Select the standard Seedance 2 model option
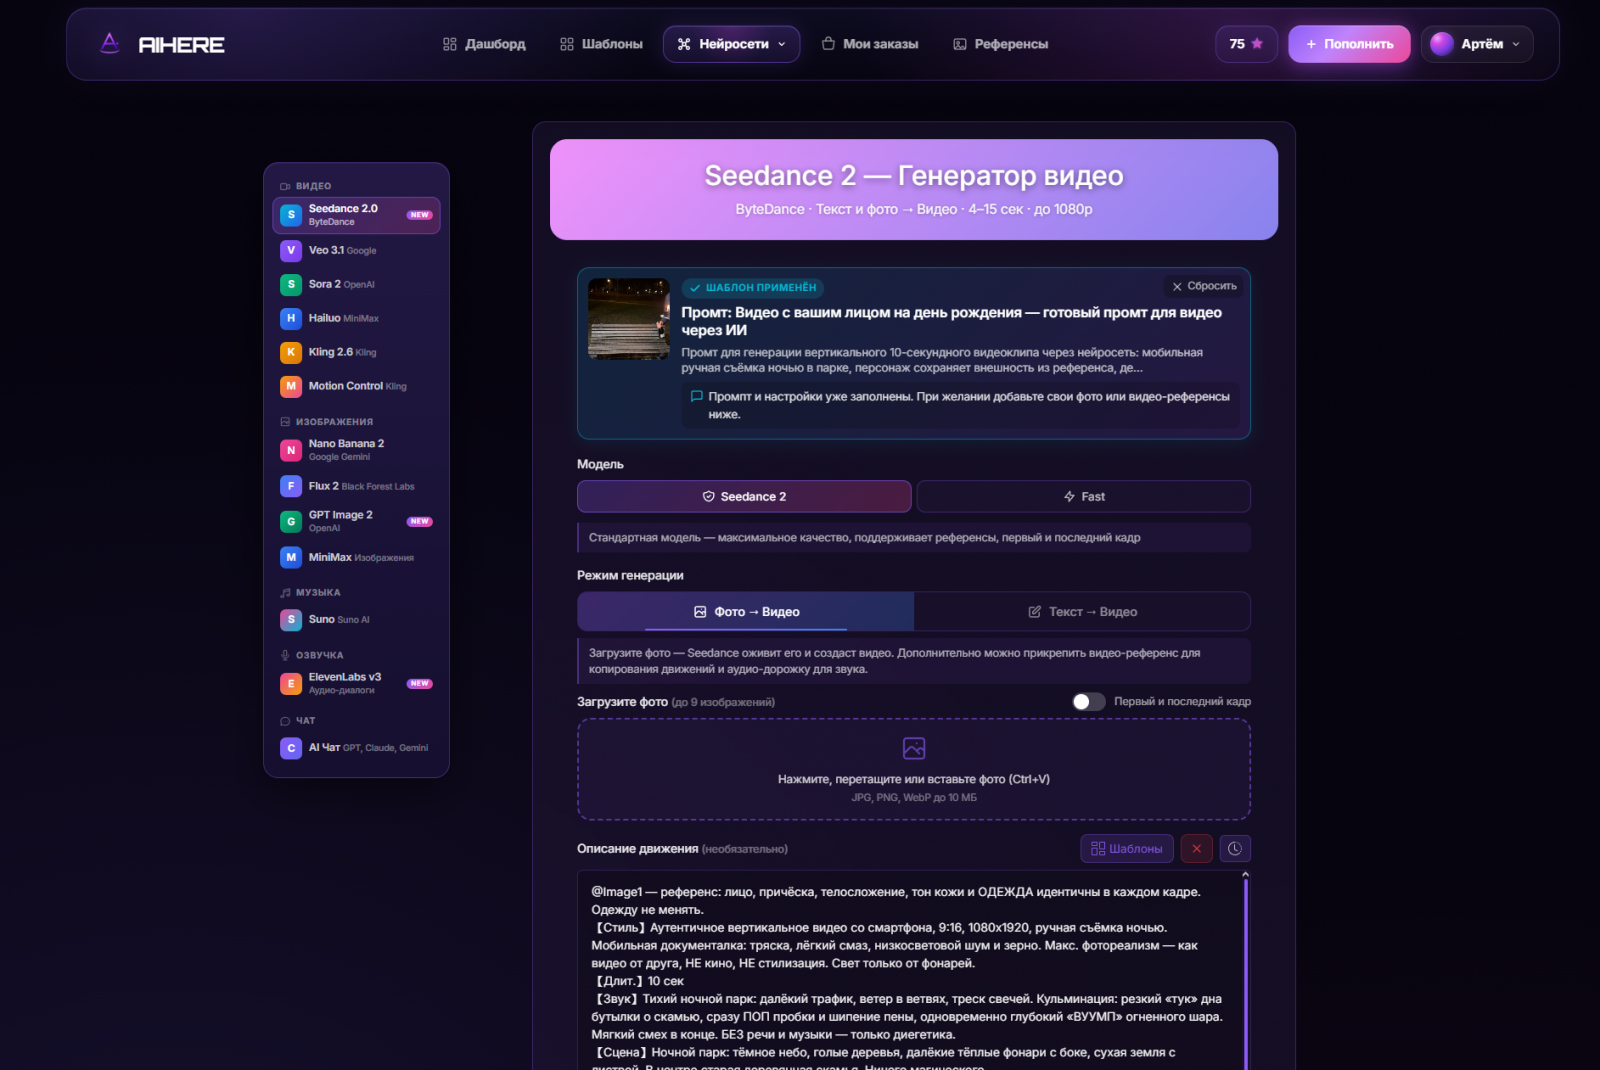This screenshot has height=1070, width=1600. [x=744, y=497]
